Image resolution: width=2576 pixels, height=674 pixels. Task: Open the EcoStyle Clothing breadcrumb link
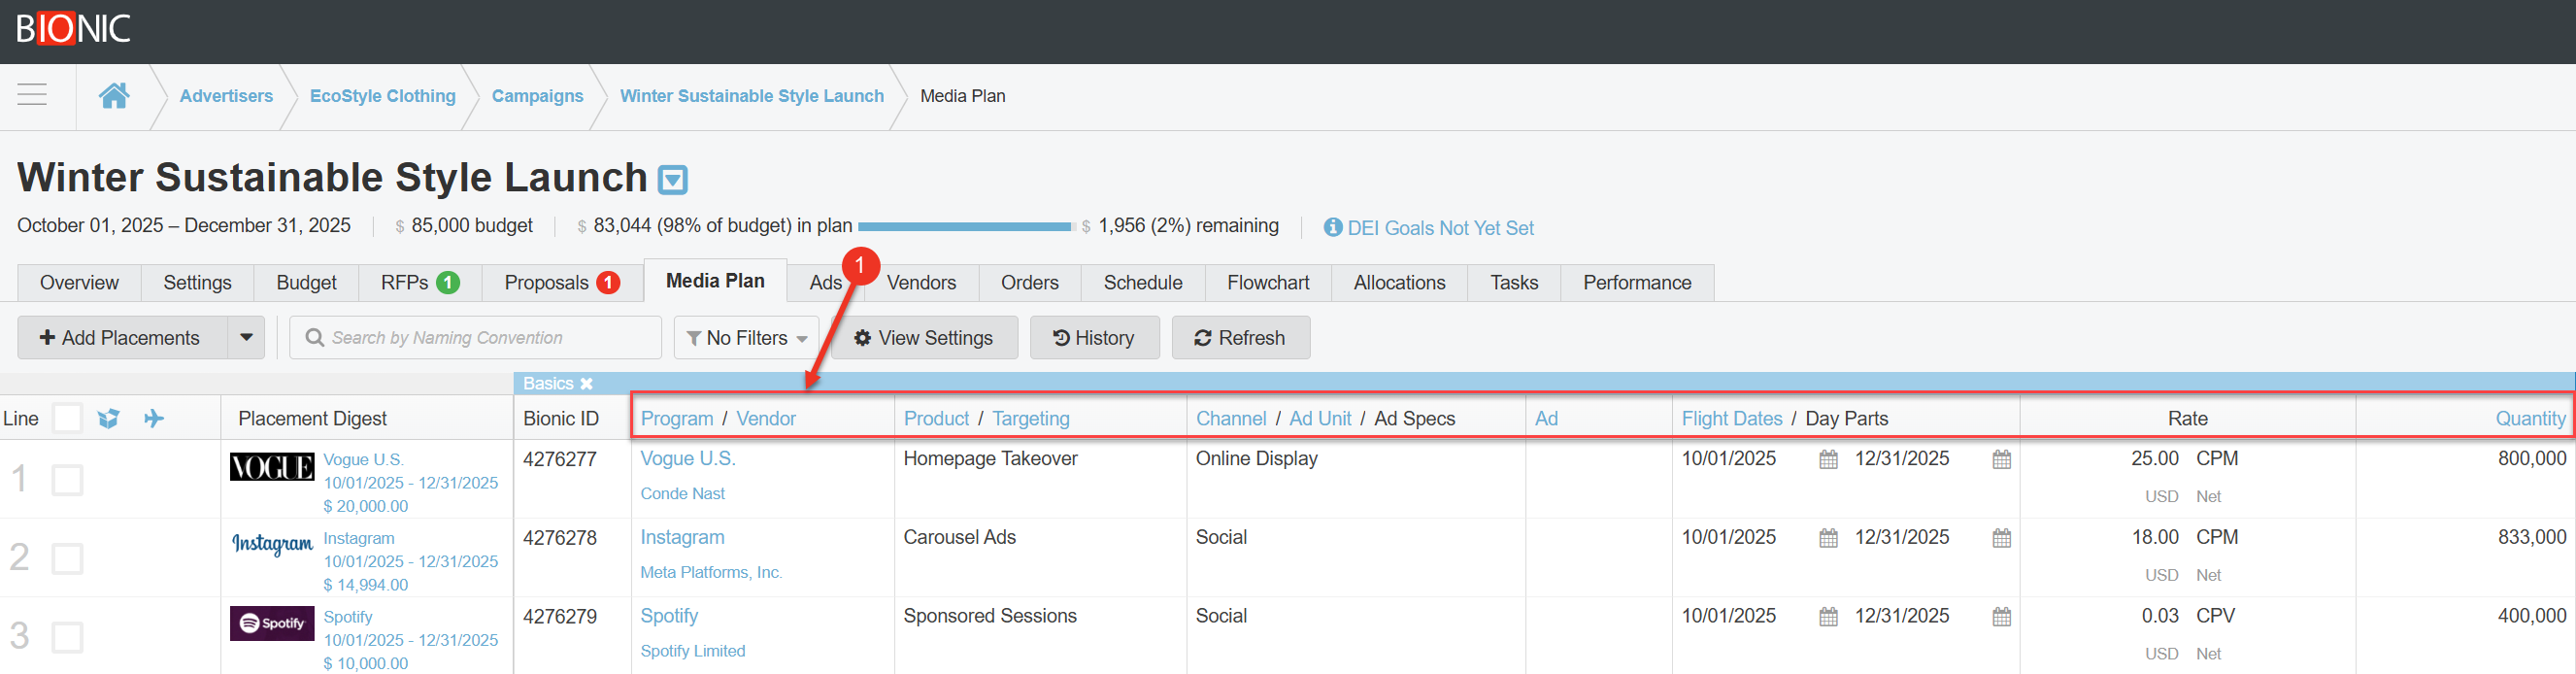tap(382, 96)
